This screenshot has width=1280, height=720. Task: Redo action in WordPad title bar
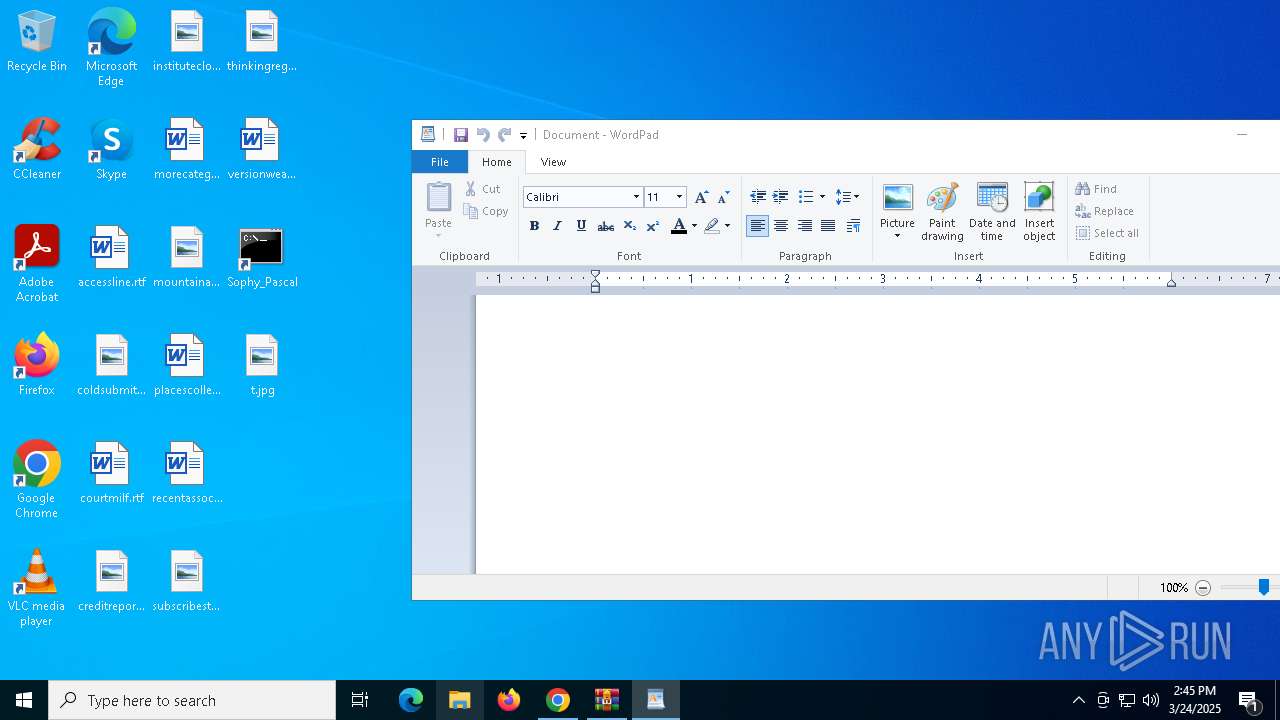(x=505, y=135)
